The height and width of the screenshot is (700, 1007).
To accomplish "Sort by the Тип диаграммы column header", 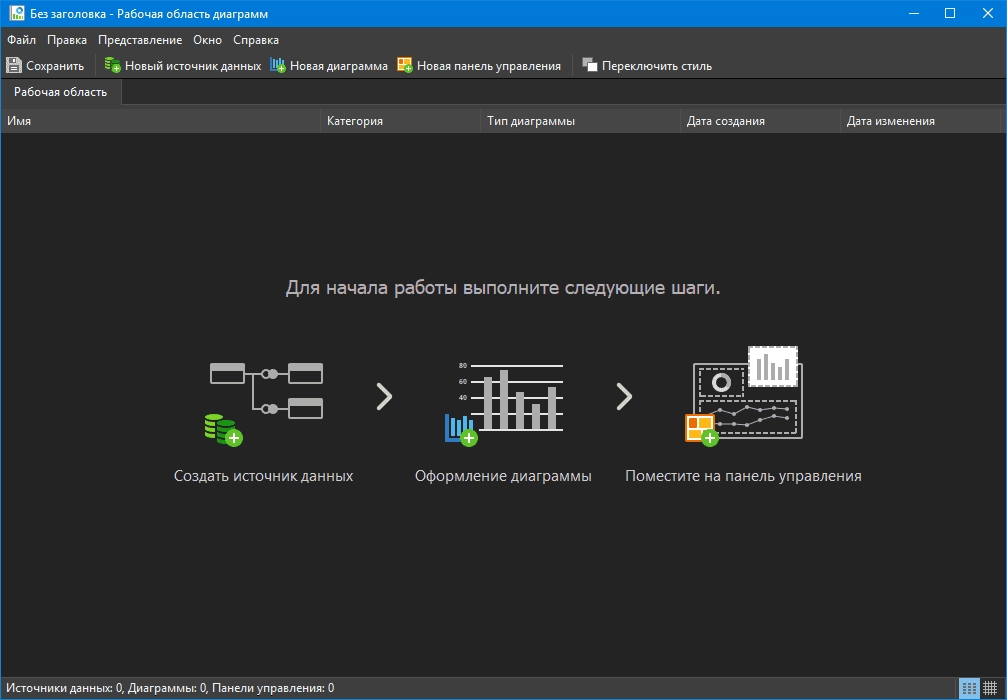I will tap(580, 121).
